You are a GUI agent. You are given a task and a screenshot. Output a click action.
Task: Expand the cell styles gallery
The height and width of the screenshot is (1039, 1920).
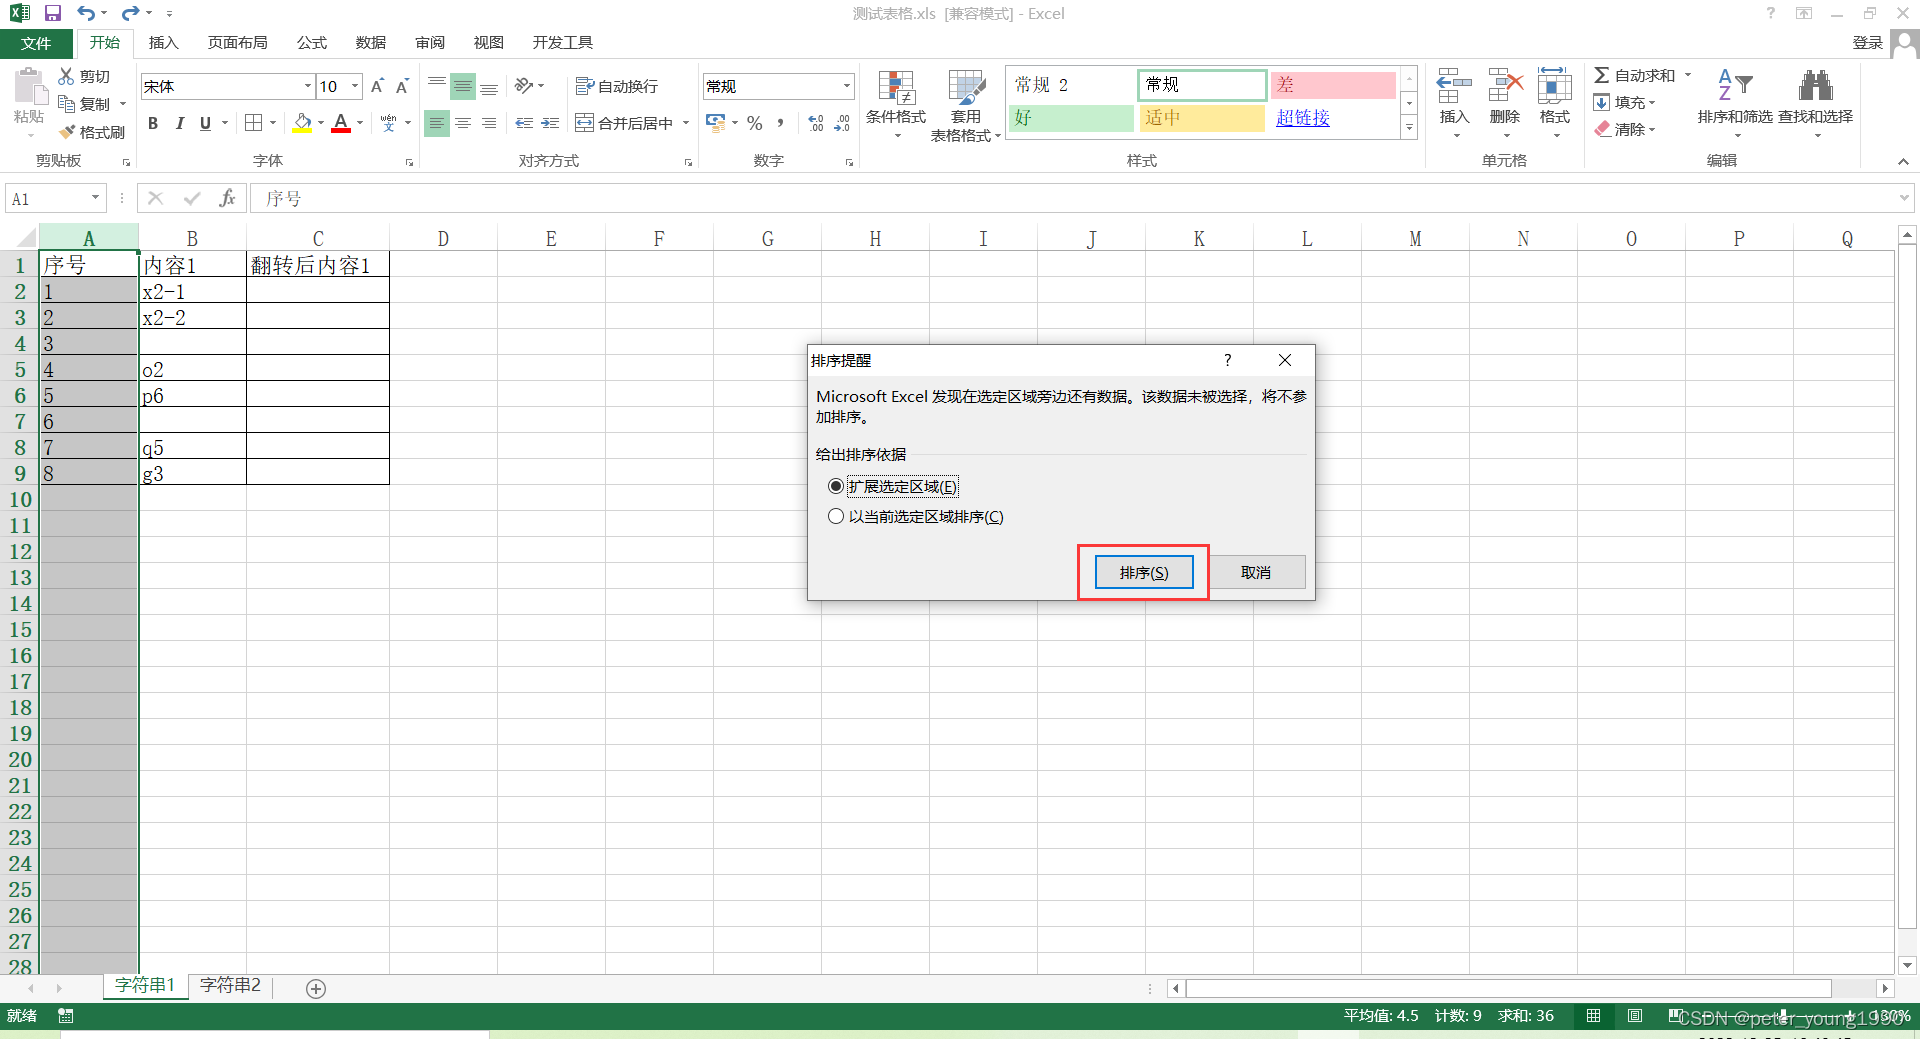point(1409,127)
